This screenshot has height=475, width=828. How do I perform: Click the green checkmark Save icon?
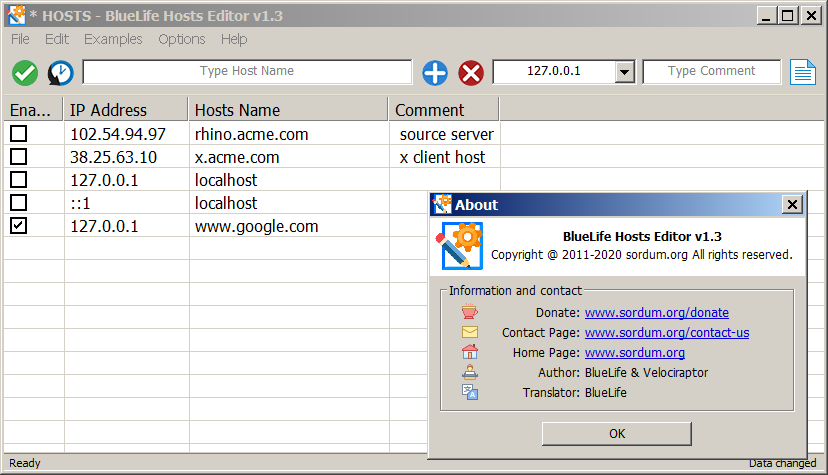pyautogui.click(x=25, y=73)
